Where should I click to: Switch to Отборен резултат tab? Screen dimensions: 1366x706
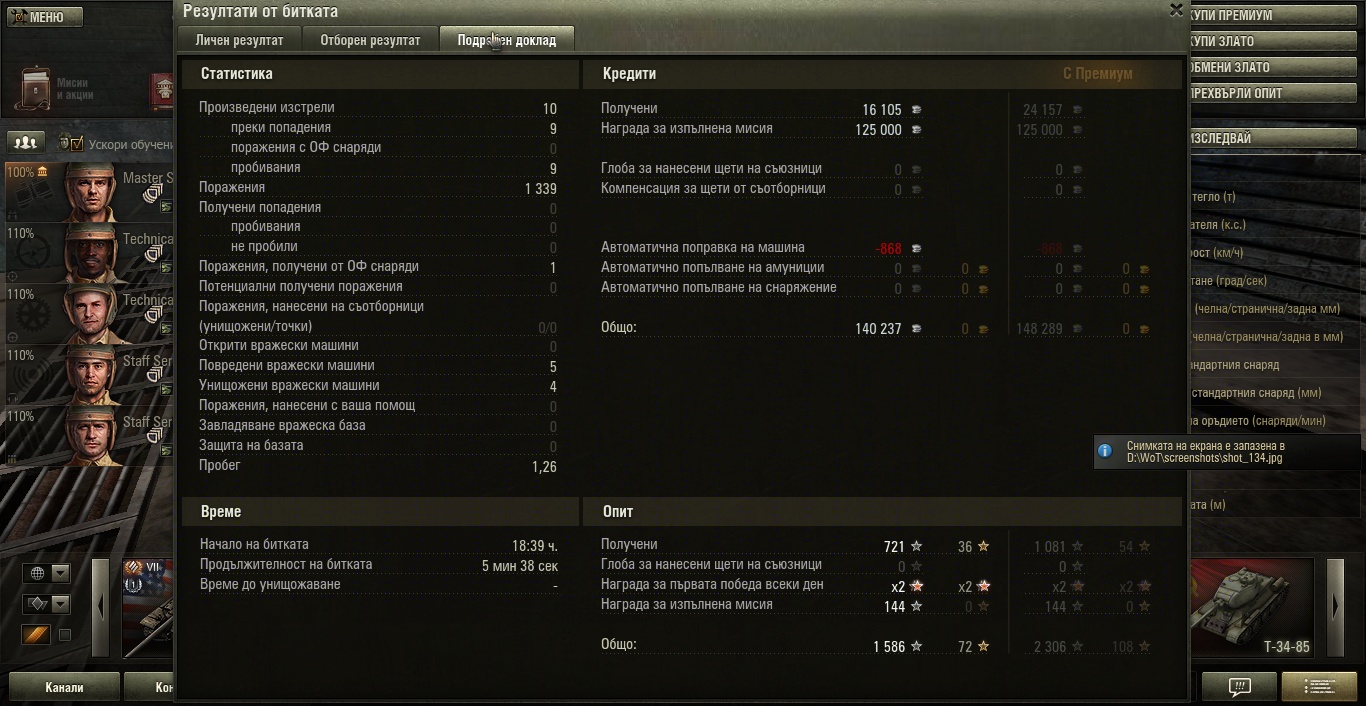pos(370,40)
